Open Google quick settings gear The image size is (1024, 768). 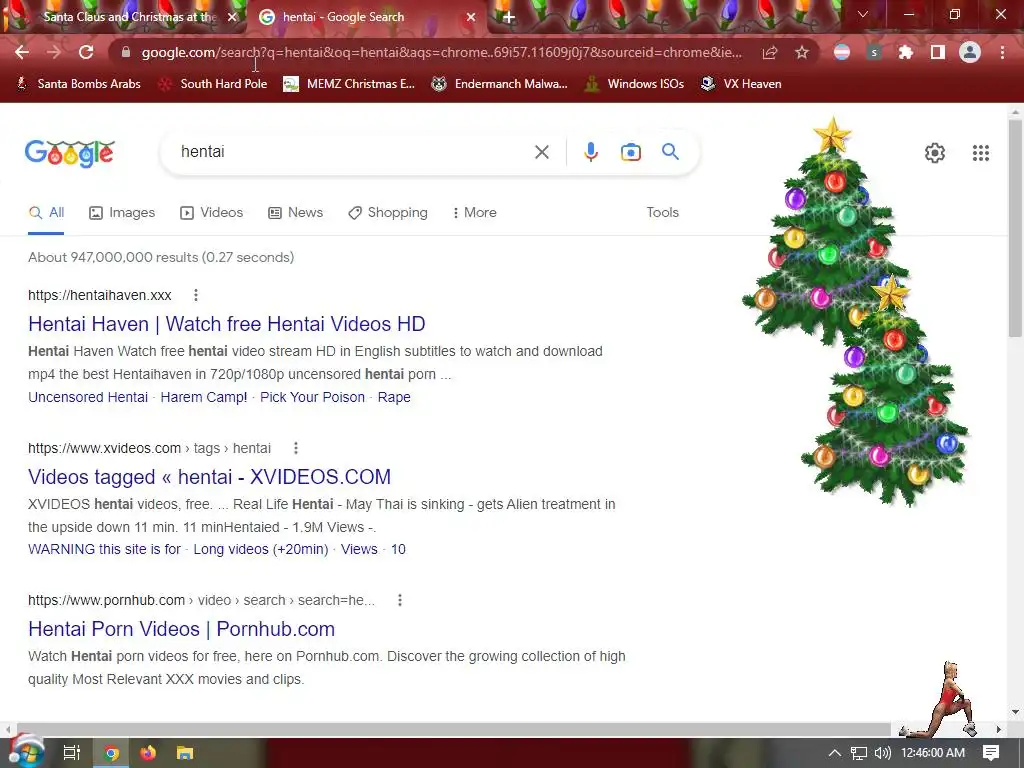pyautogui.click(x=935, y=153)
